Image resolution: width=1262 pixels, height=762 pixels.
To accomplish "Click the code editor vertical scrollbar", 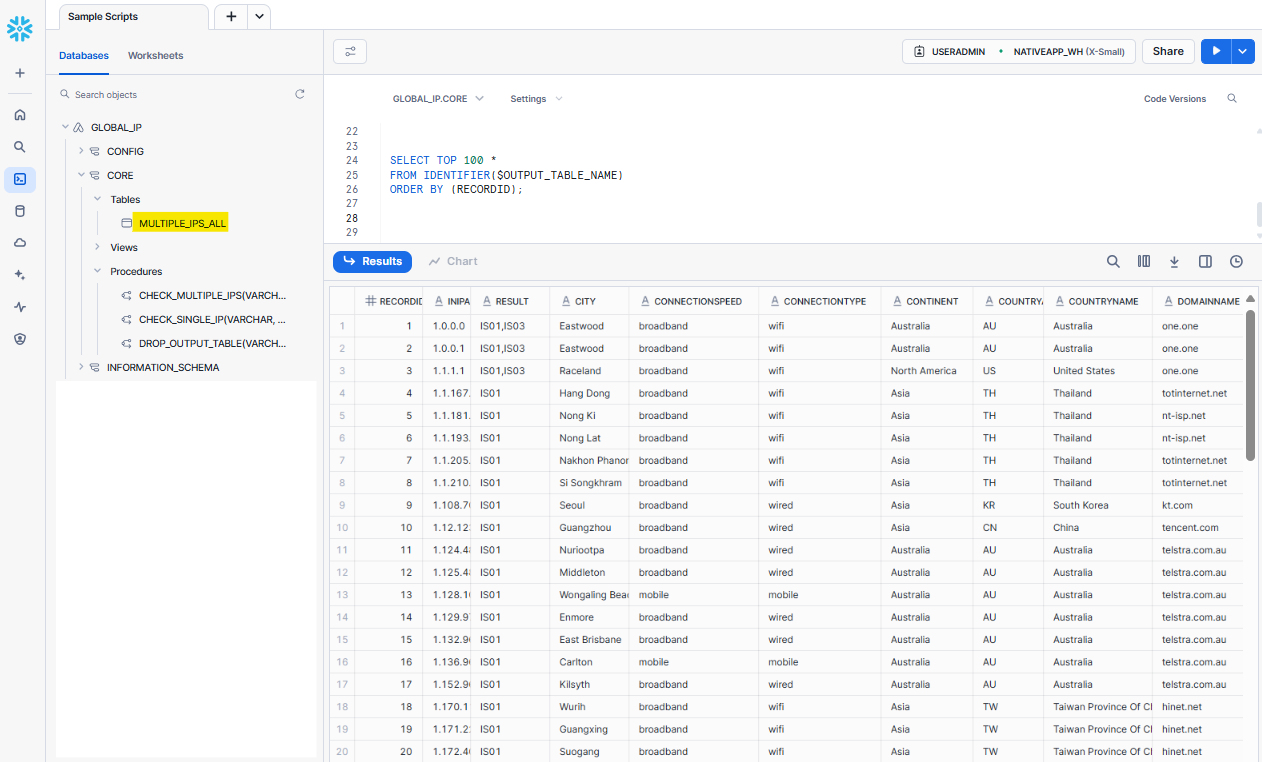I will click(1258, 214).
